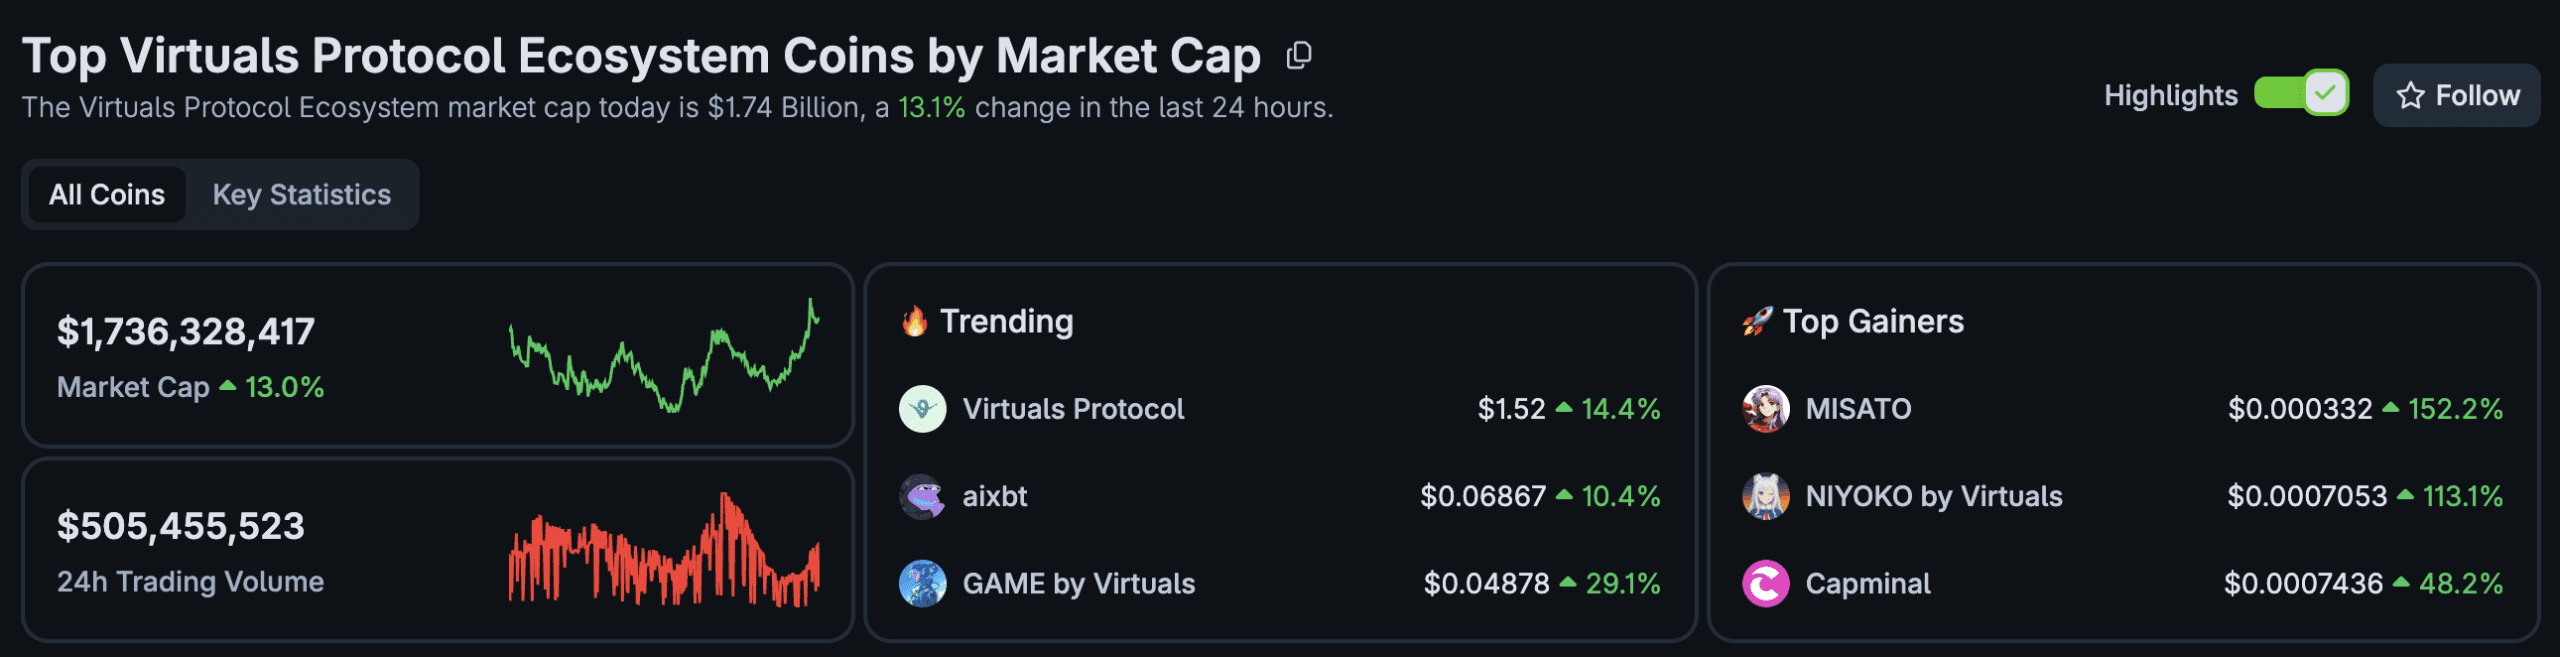
Task: Select the MISATO avatar icon
Action: click(1768, 408)
